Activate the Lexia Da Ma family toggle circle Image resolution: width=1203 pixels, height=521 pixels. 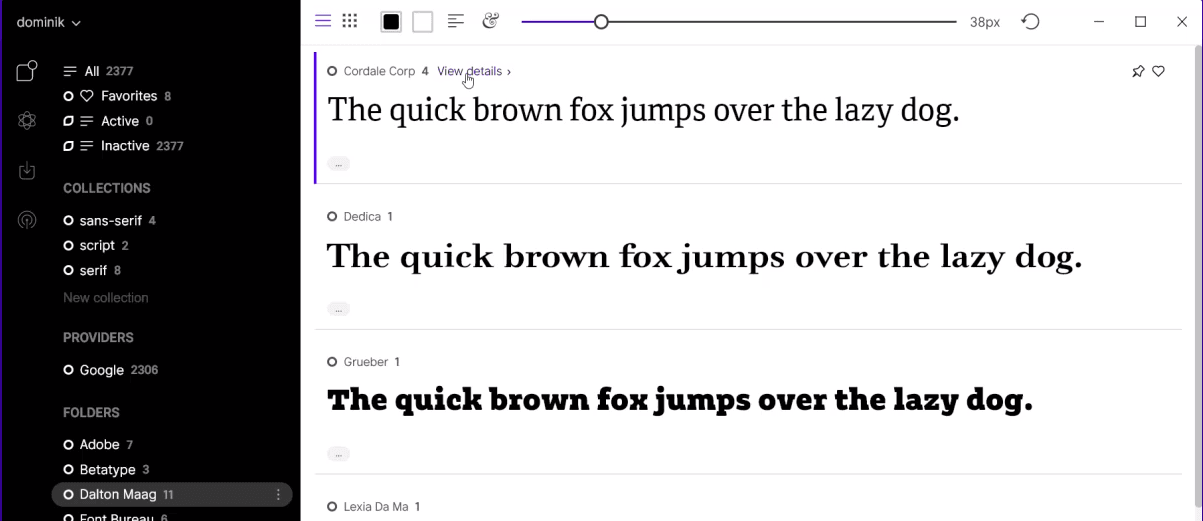[332, 507]
